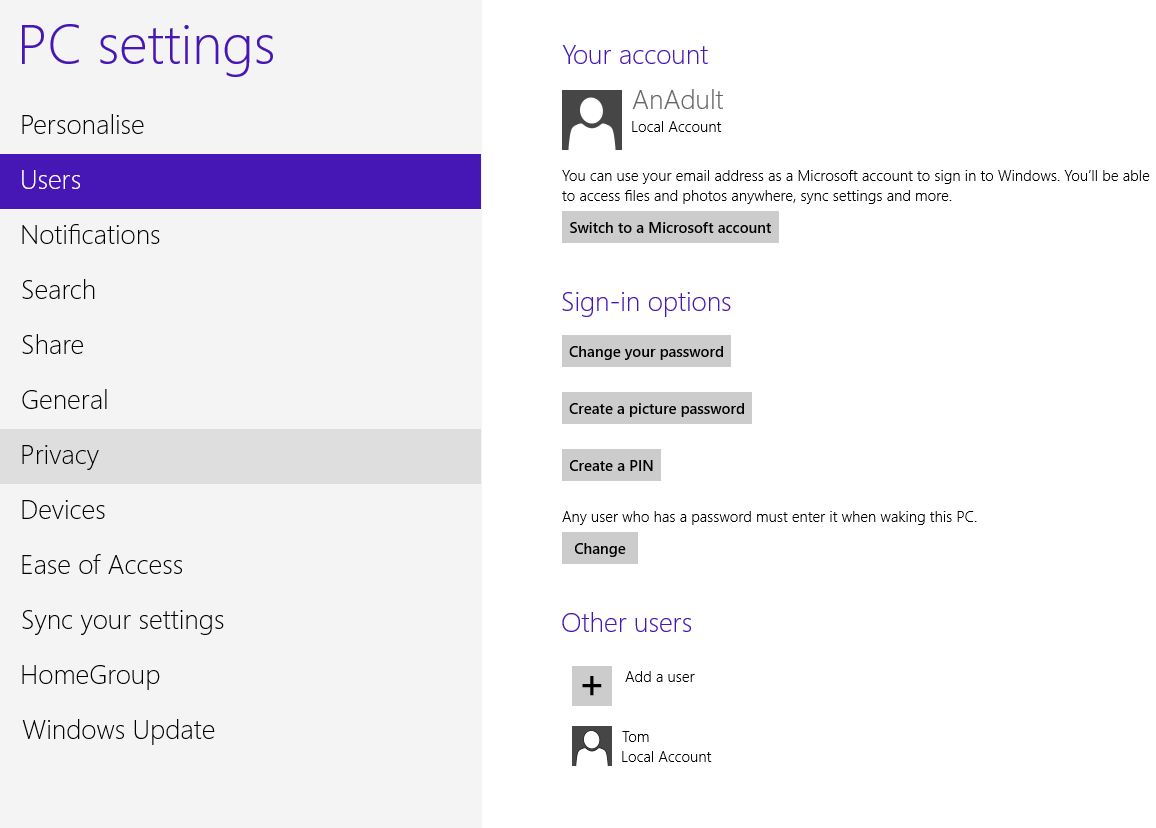
Task: Click the Change button for wake password
Action: (x=599, y=549)
